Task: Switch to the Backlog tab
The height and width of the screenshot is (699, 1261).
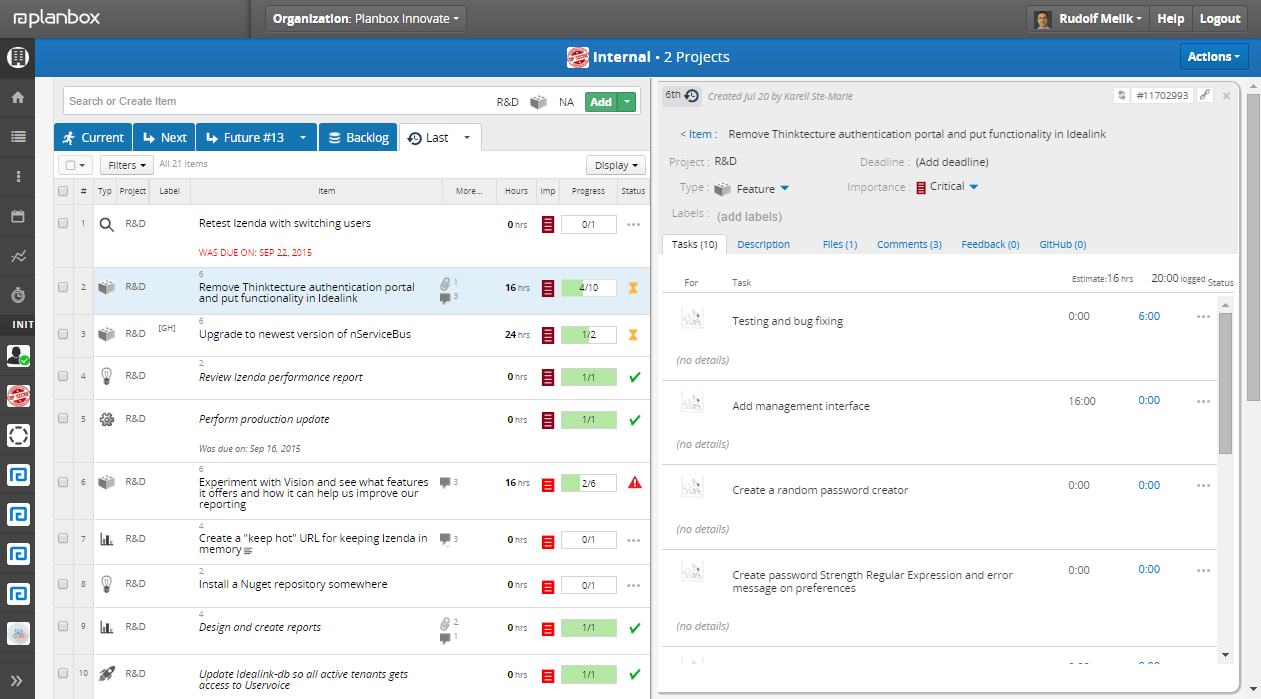Action: 358,138
